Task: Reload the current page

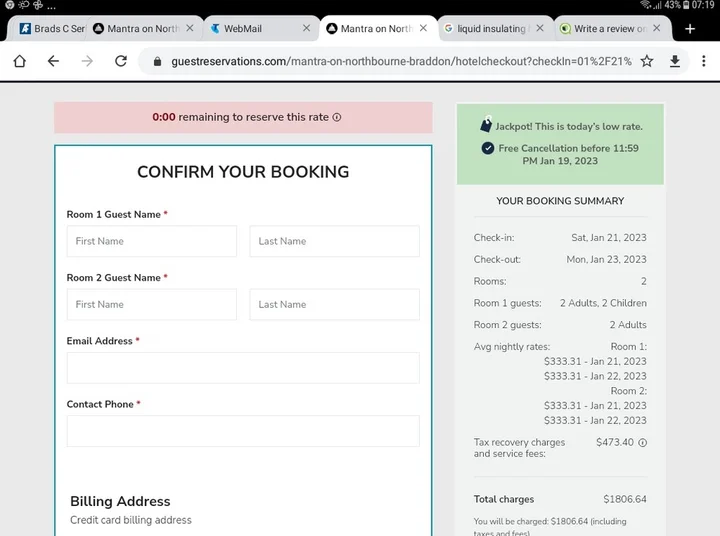Action: (x=121, y=61)
